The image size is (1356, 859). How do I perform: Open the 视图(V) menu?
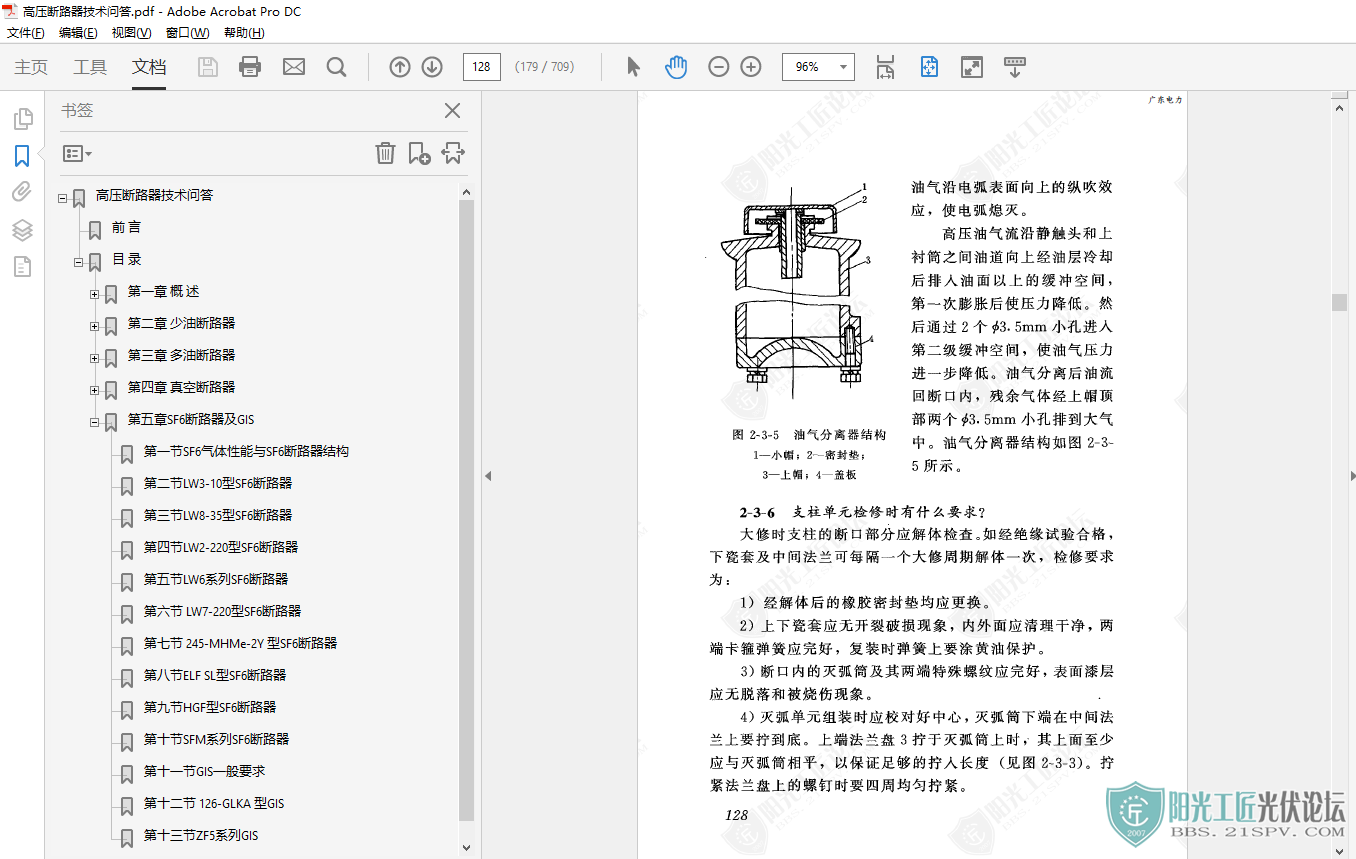[x=132, y=33]
